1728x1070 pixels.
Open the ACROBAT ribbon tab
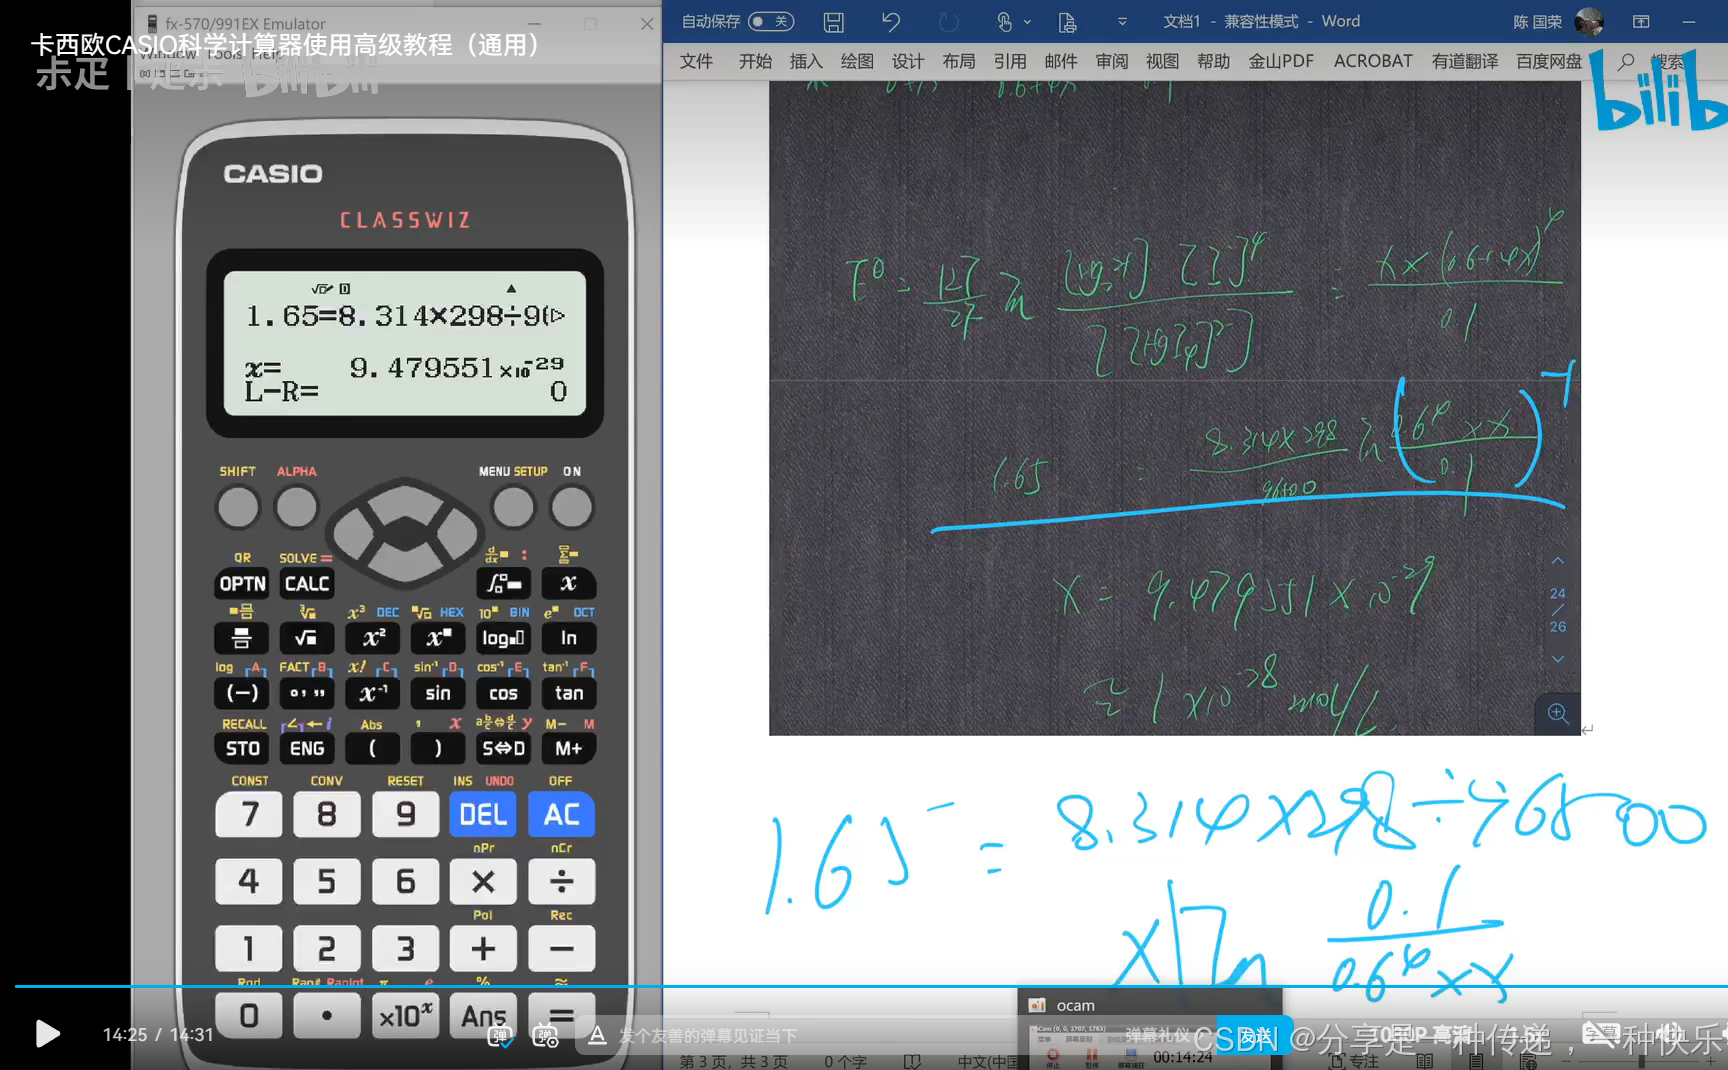point(1373,61)
